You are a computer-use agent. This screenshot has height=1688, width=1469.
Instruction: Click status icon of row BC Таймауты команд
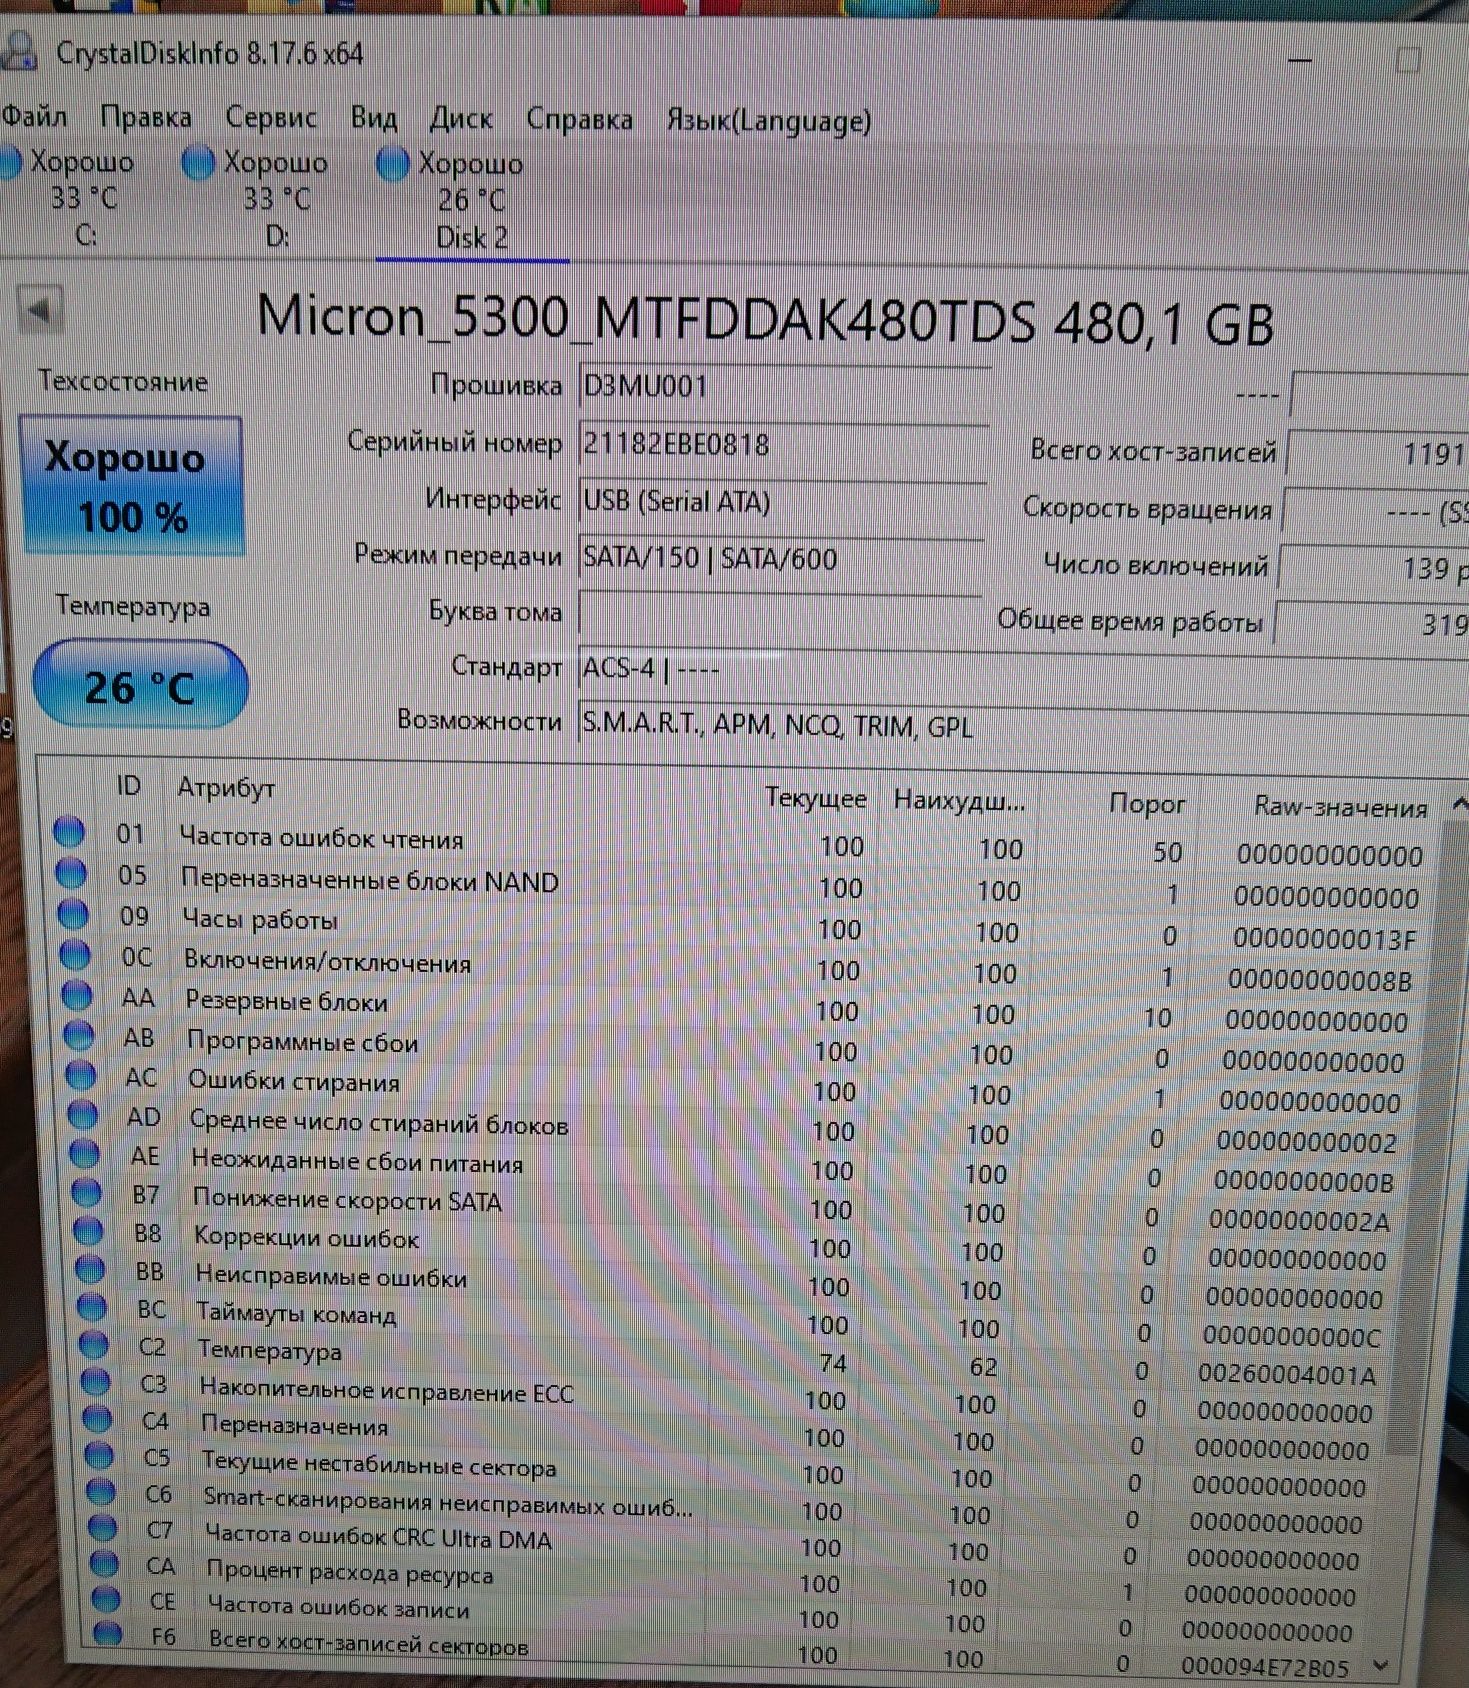(x=92, y=1306)
